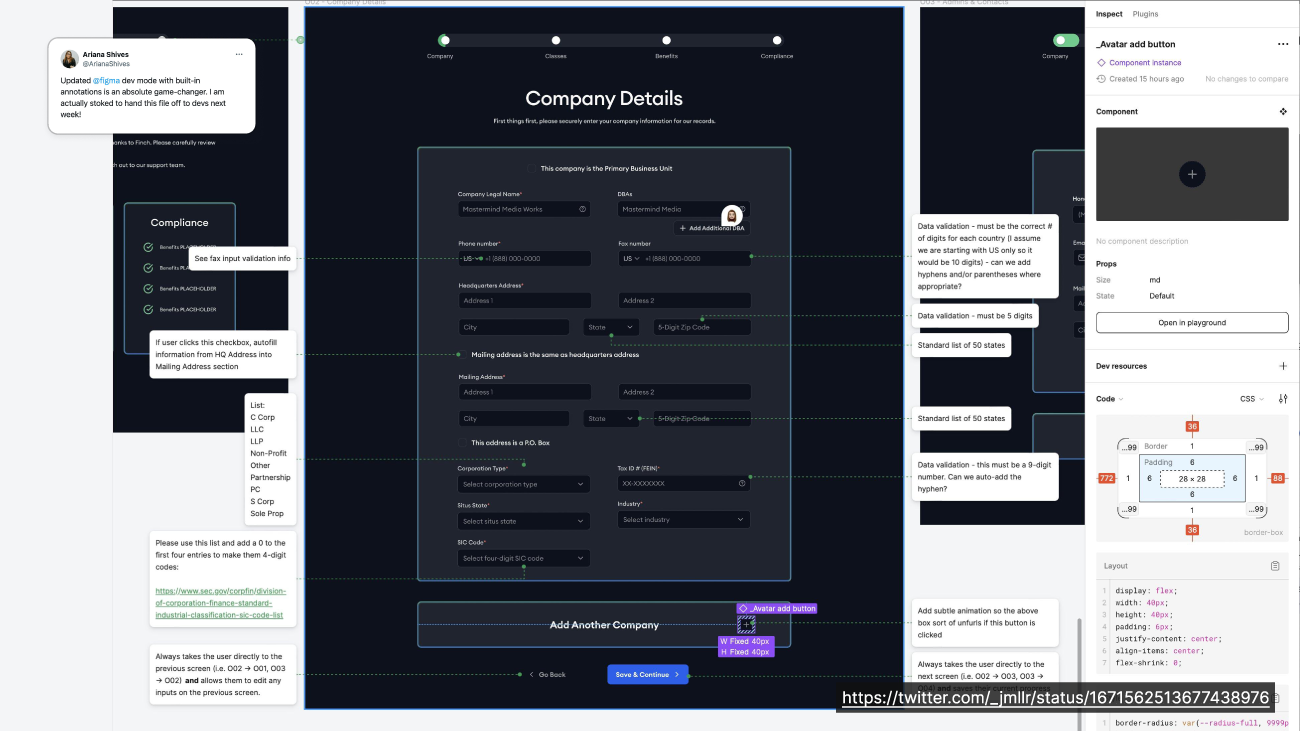Screen dimensions: 1300x731
Task: Click the history clock icon beside Created 15 hours ago
Action: [x=1101, y=79]
